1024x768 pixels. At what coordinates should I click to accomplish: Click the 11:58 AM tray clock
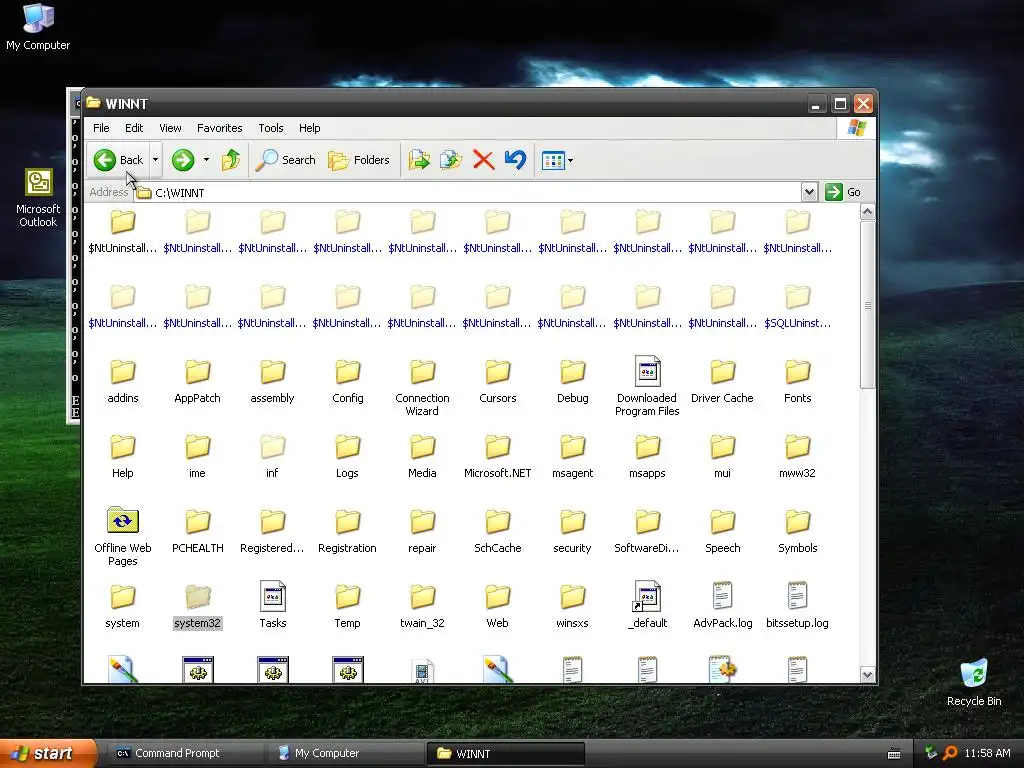(x=987, y=754)
